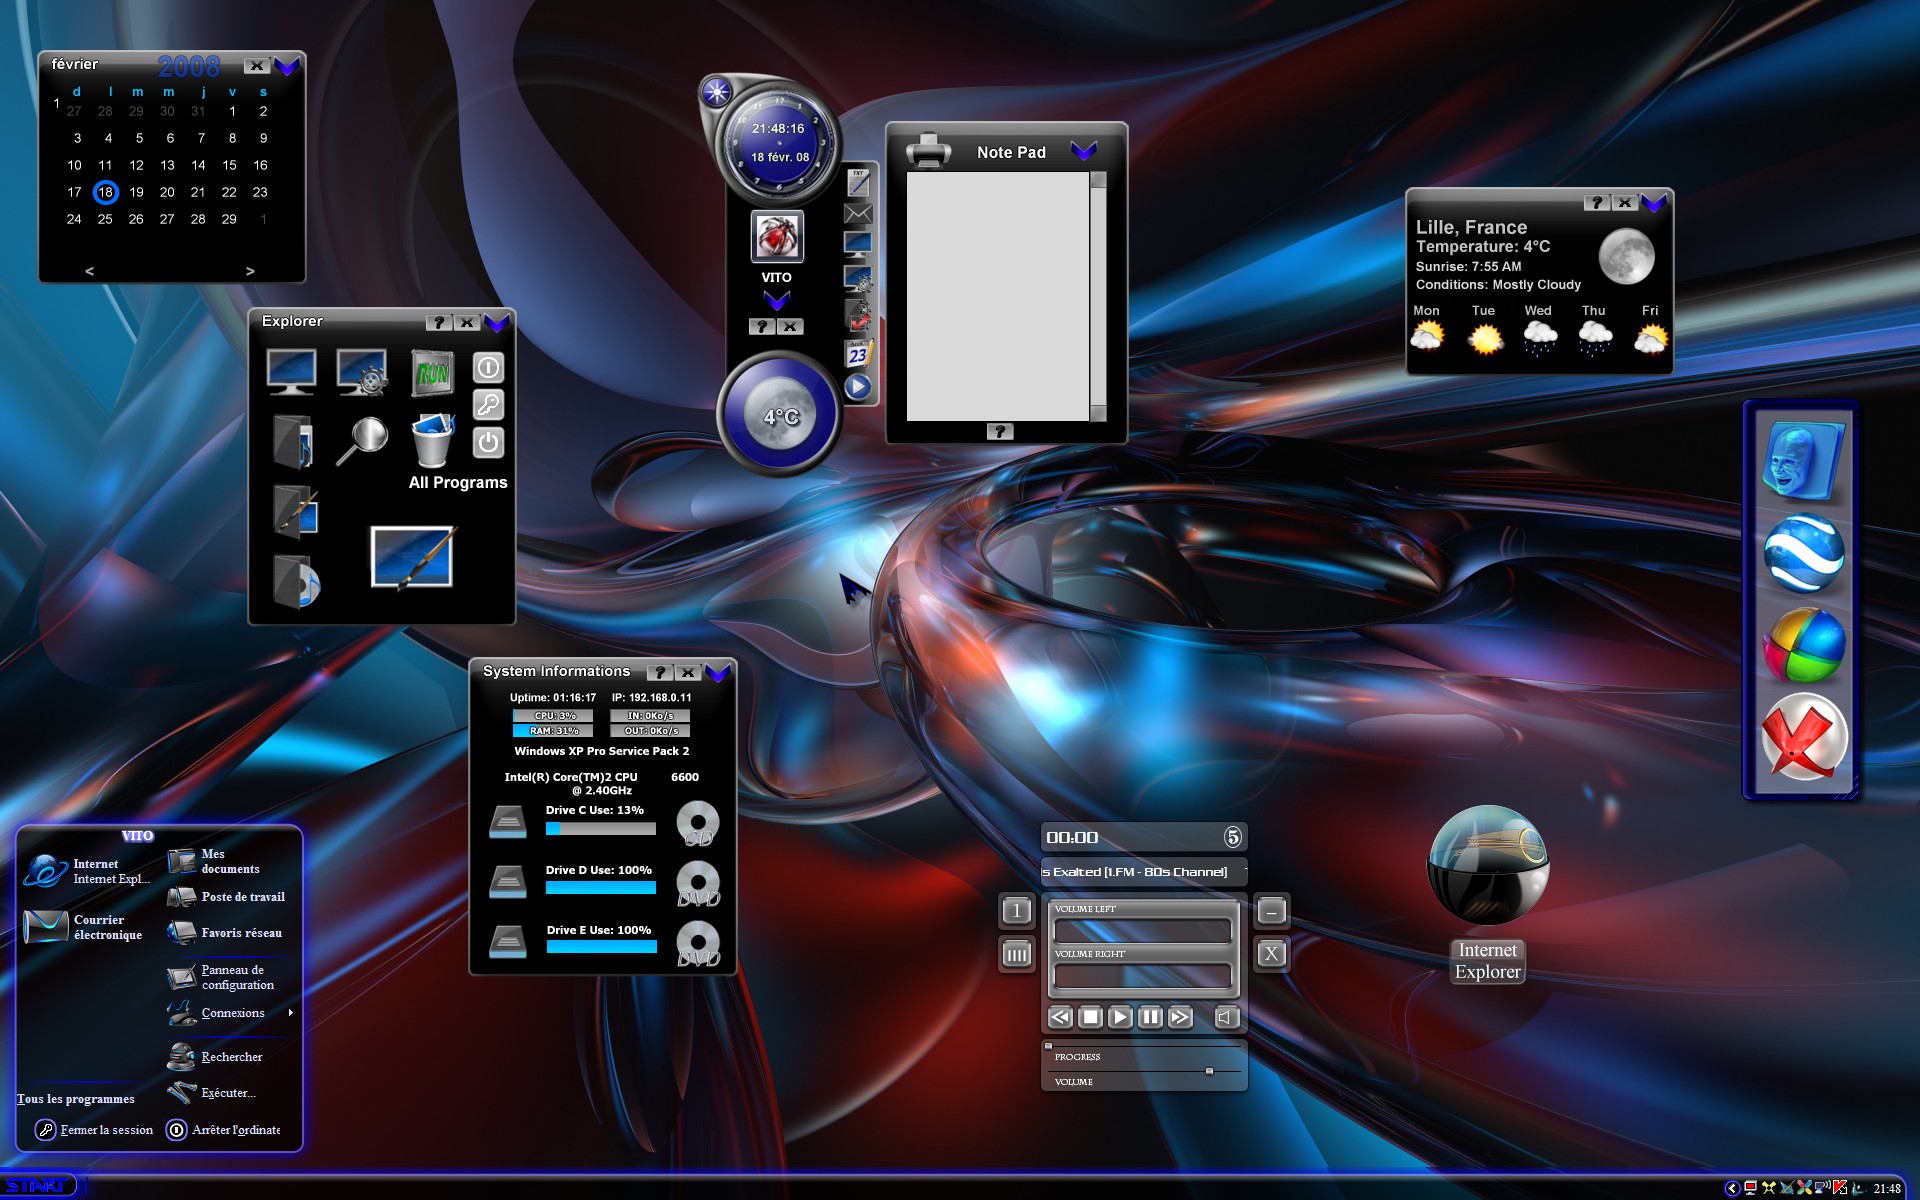This screenshot has height=1200, width=1920.
Task: Expand the Connexions submenu arrow
Action: (291, 1013)
